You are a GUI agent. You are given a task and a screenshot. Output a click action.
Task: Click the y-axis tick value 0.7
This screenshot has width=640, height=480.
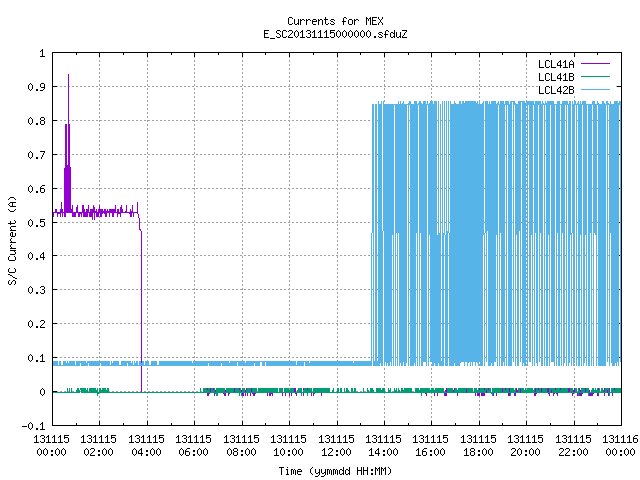point(36,155)
